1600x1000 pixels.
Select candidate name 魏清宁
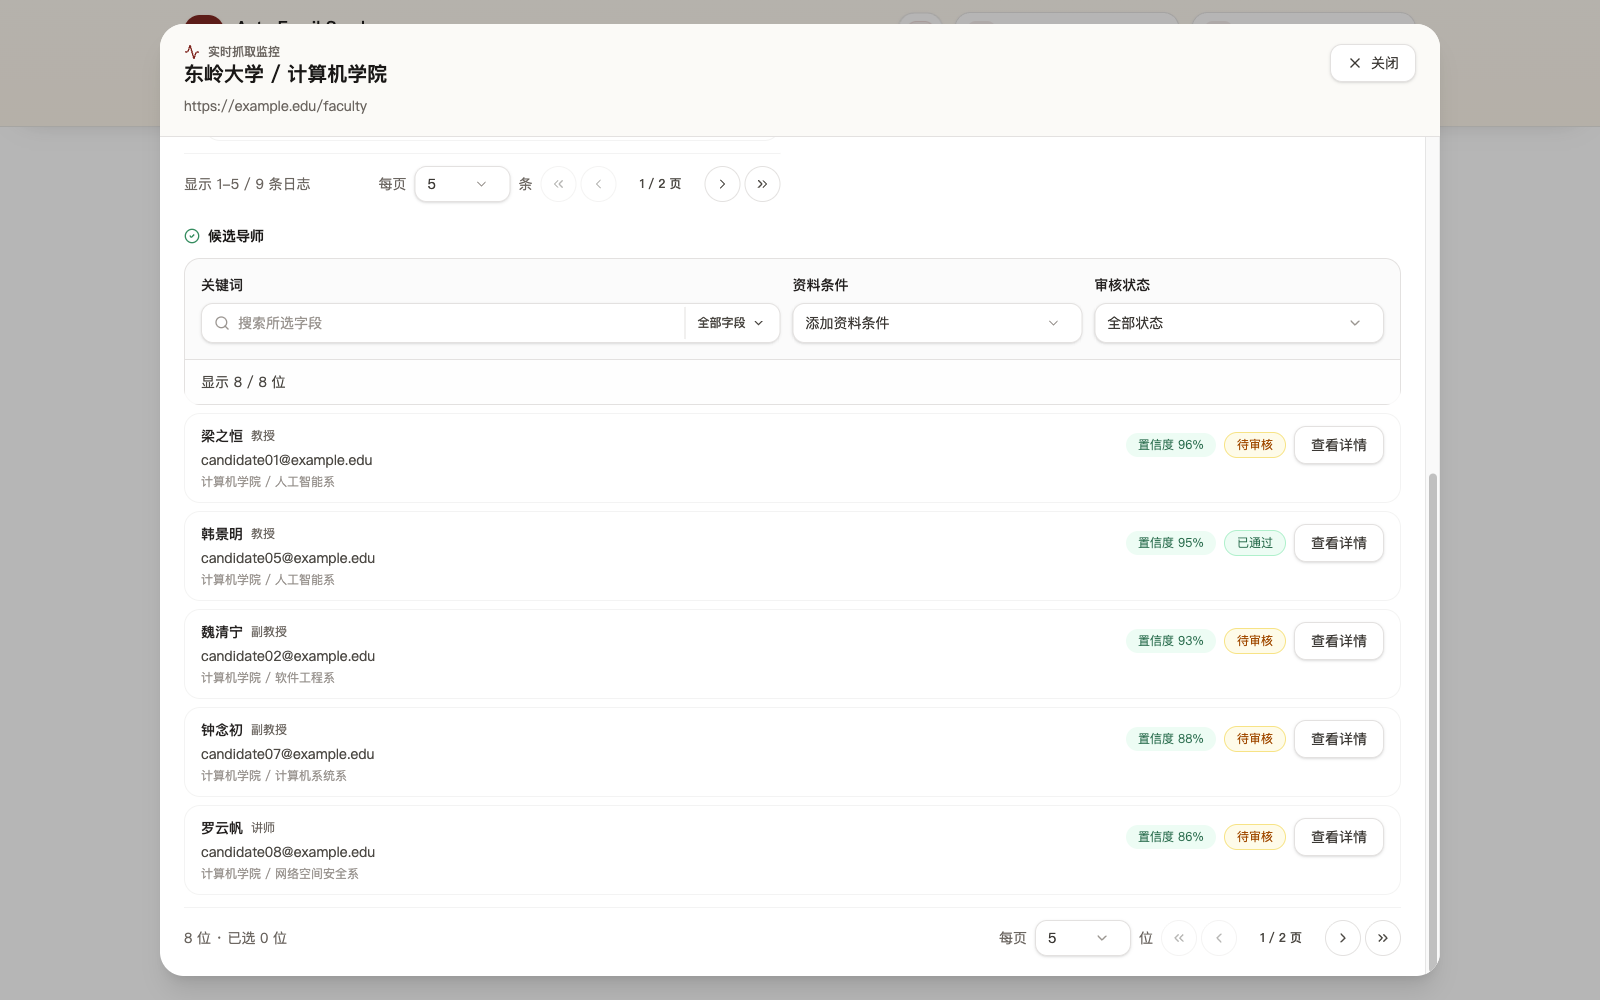pos(222,632)
